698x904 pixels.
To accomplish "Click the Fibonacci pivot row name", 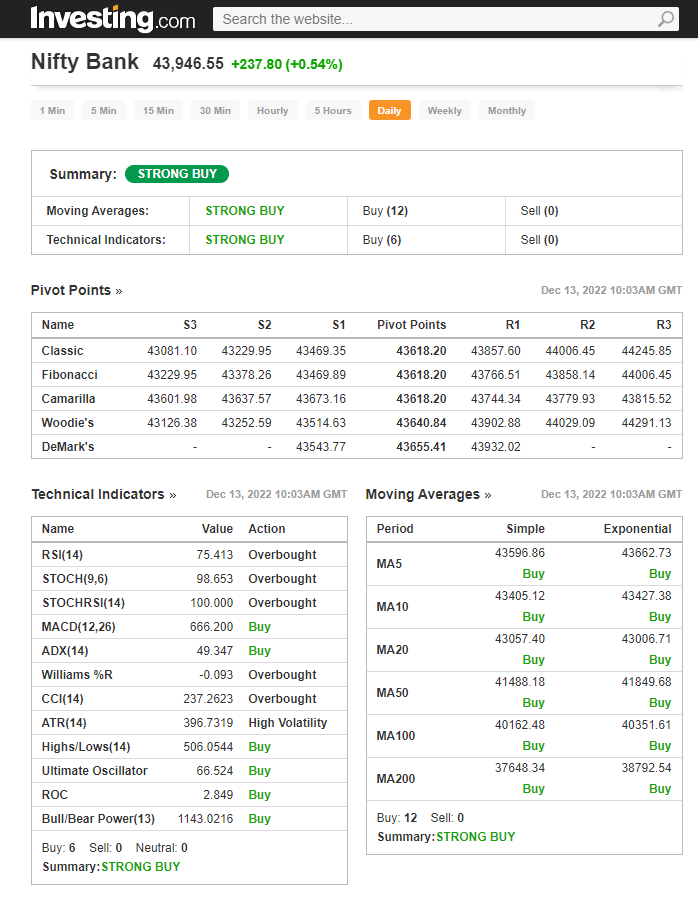I will click(x=70, y=375).
